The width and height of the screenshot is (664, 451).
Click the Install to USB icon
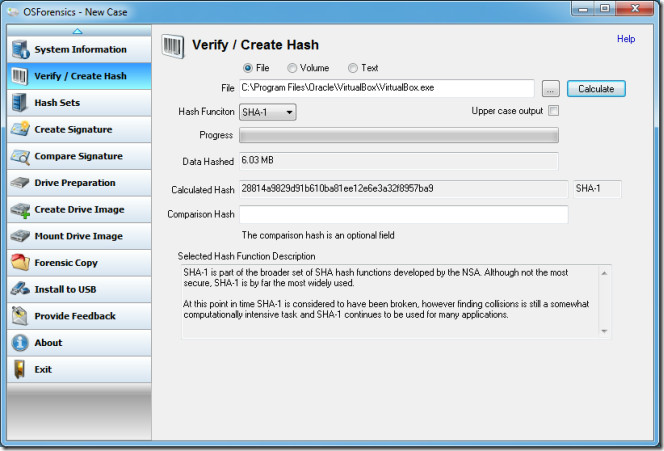(20, 289)
